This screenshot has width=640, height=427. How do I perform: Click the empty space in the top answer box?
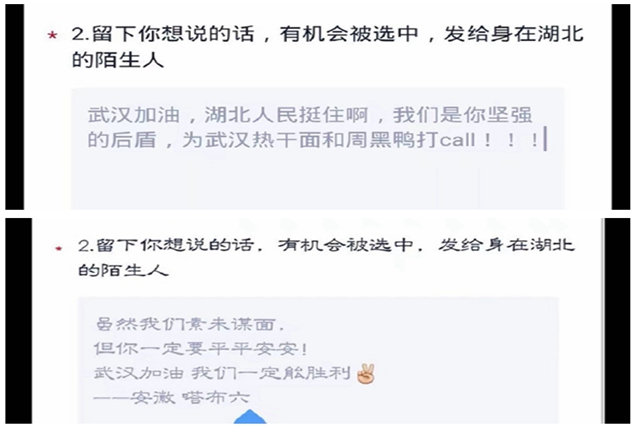click(318, 182)
